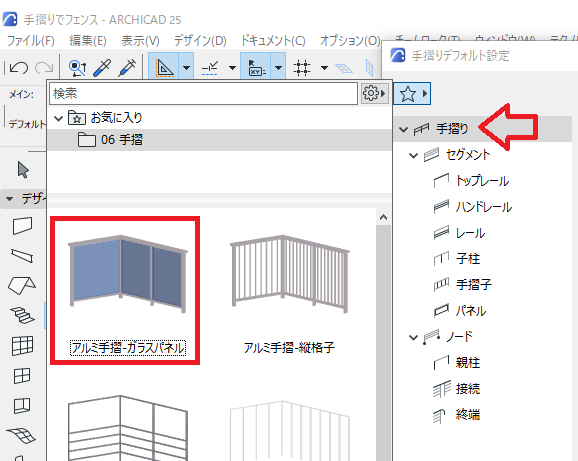Select the アルミ手摺-縦格子 favorite thumbnail

click(289, 291)
